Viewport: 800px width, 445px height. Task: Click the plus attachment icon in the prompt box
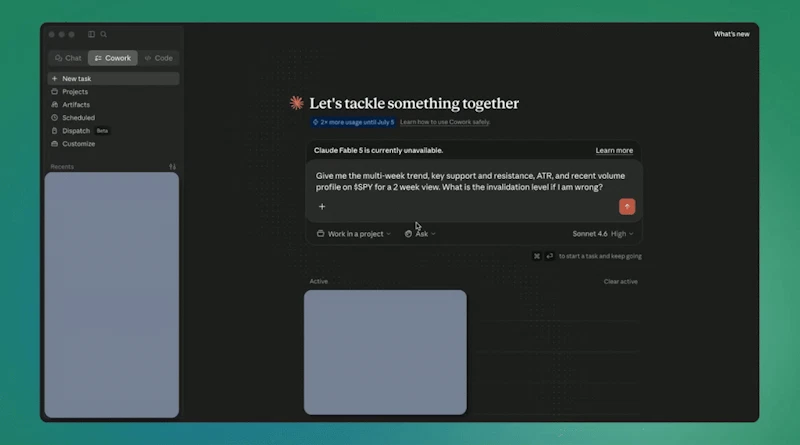tap(322, 207)
